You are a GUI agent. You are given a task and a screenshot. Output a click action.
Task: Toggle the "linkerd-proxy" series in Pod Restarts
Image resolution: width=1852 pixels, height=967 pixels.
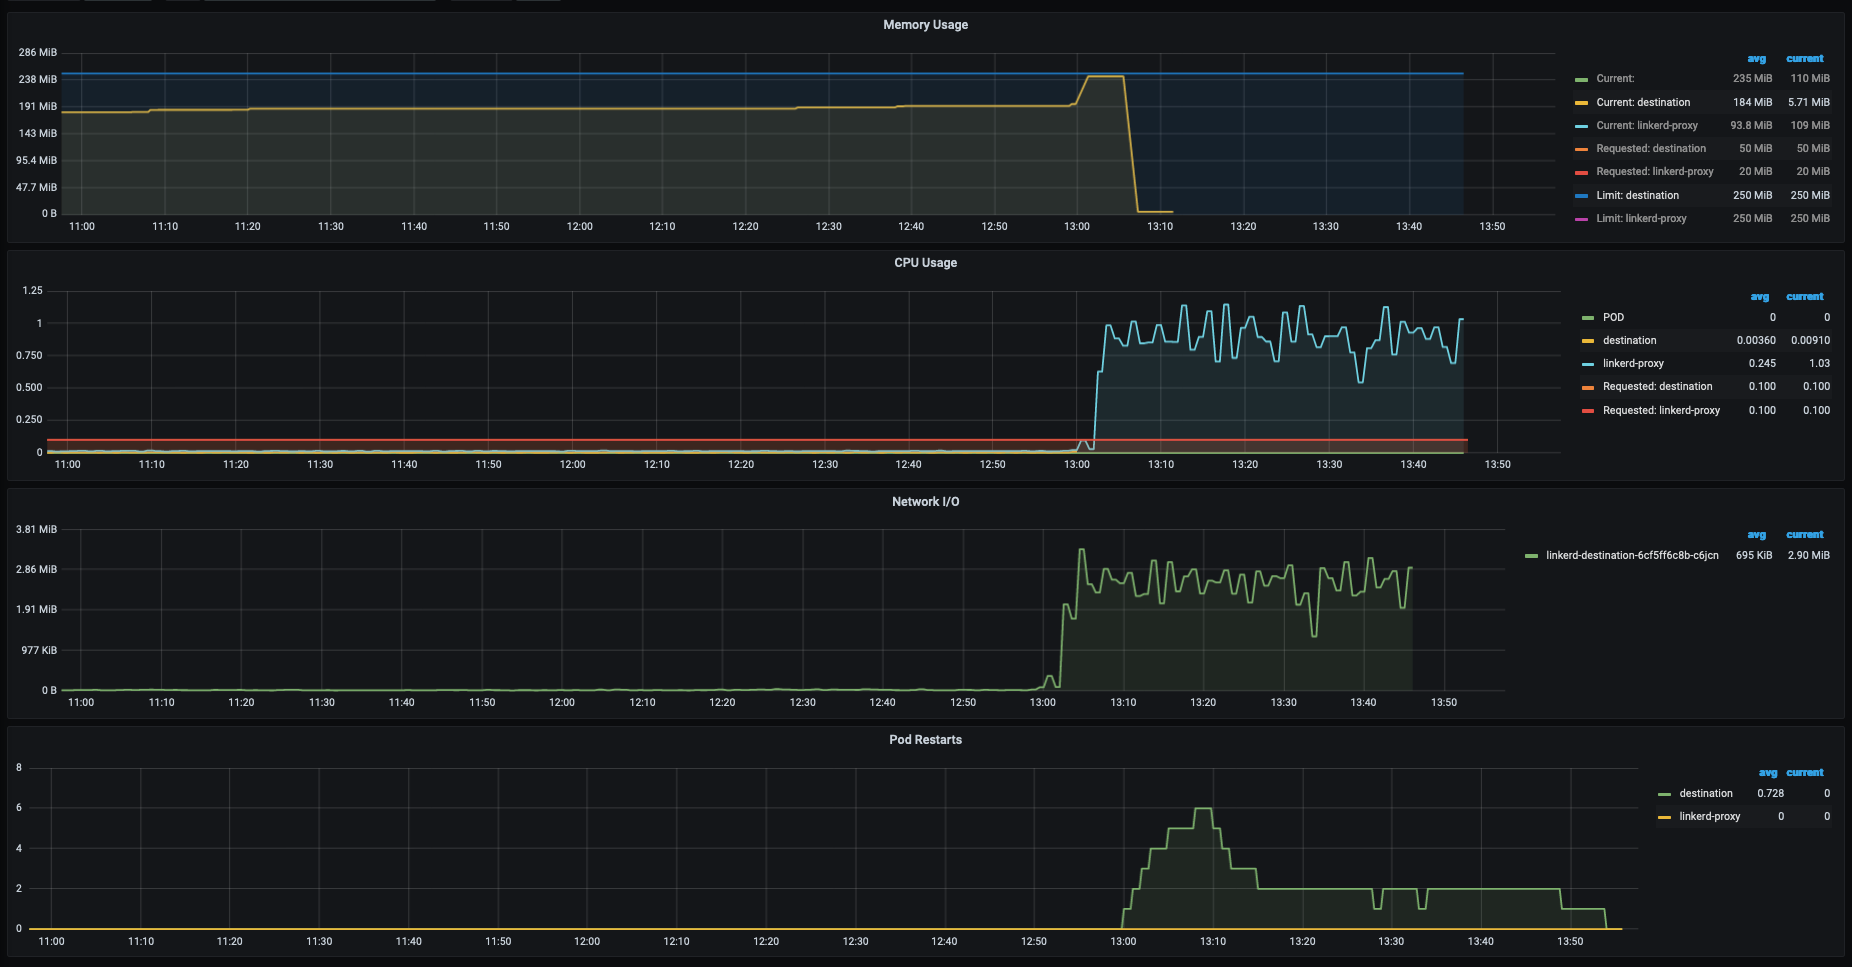(1709, 816)
